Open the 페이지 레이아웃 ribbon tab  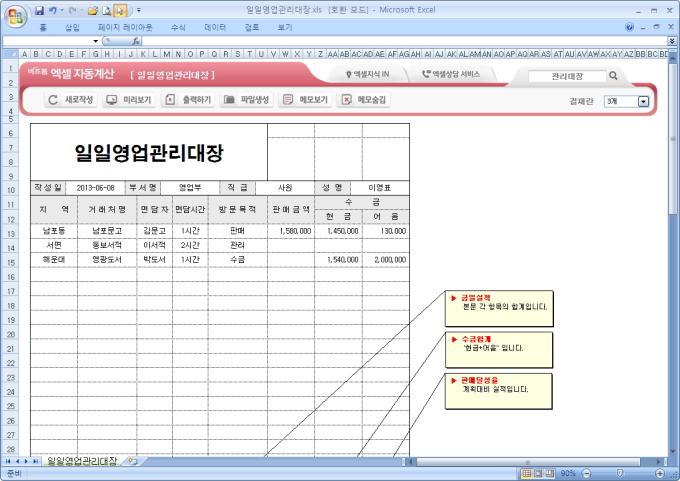(125, 27)
